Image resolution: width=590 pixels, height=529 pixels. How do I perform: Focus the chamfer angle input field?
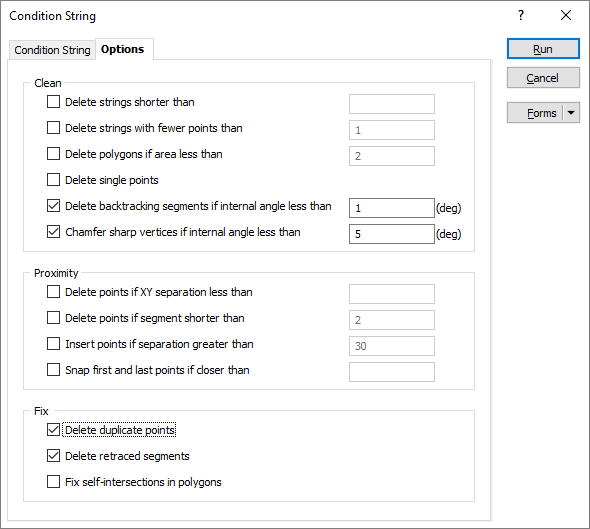(392, 234)
